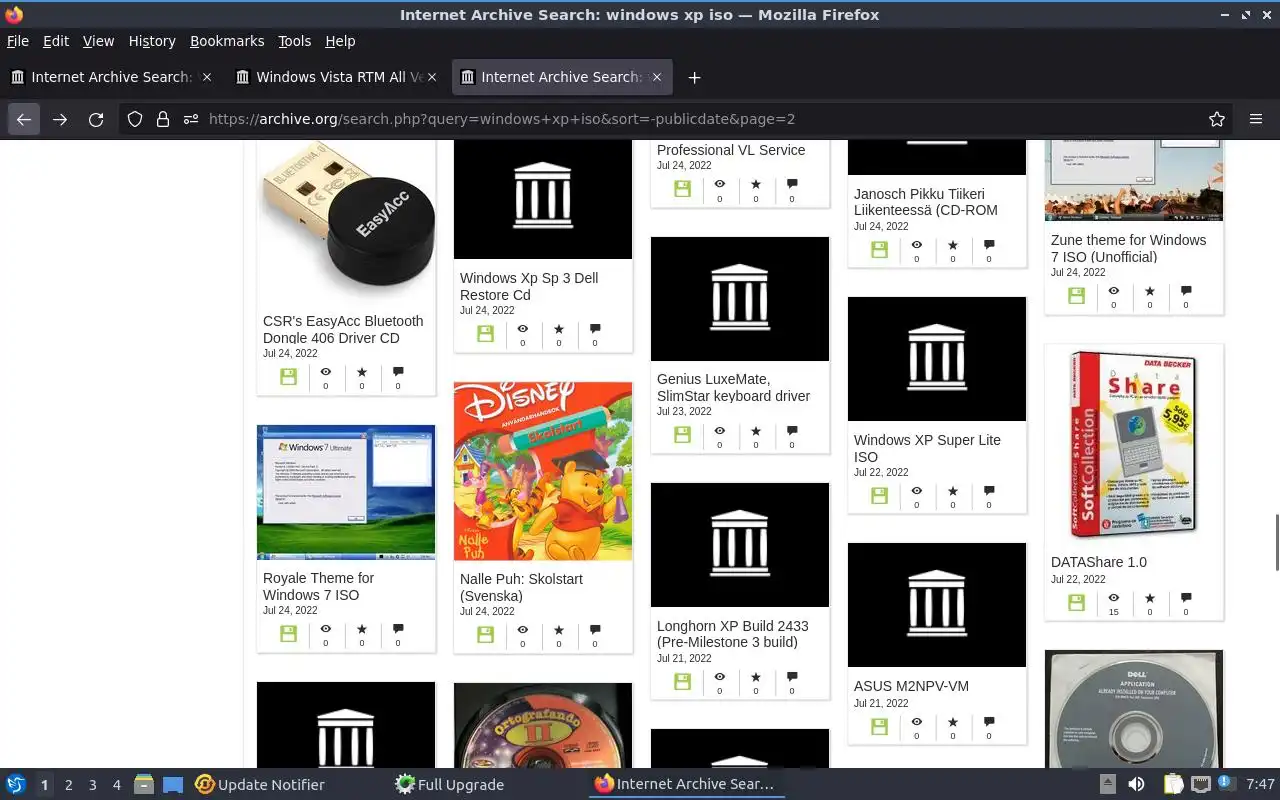Open tracking protection shield icon
Image resolution: width=1280 pixels, height=800 pixels.
[x=135, y=119]
